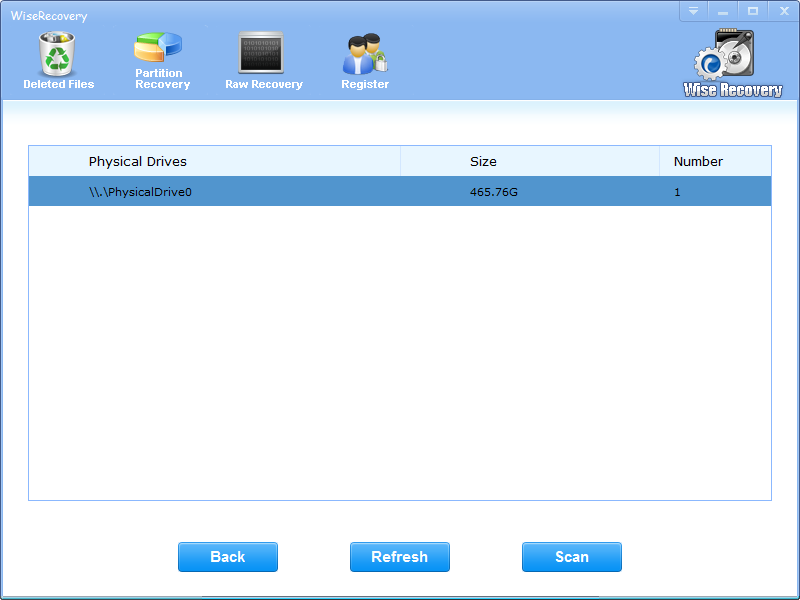The height and width of the screenshot is (600, 800).
Task: Click the 465.76G size cell
Action: click(x=494, y=192)
